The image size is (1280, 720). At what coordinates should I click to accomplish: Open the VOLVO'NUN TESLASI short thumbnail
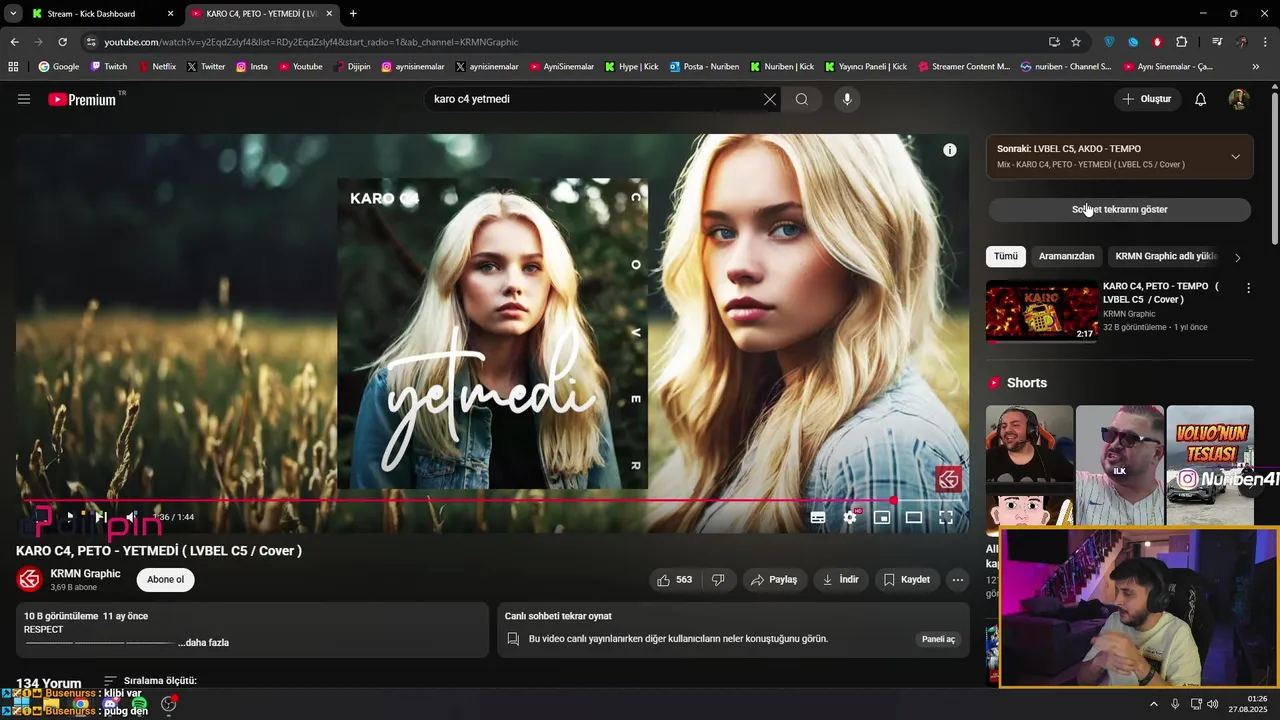pyautogui.click(x=1210, y=465)
